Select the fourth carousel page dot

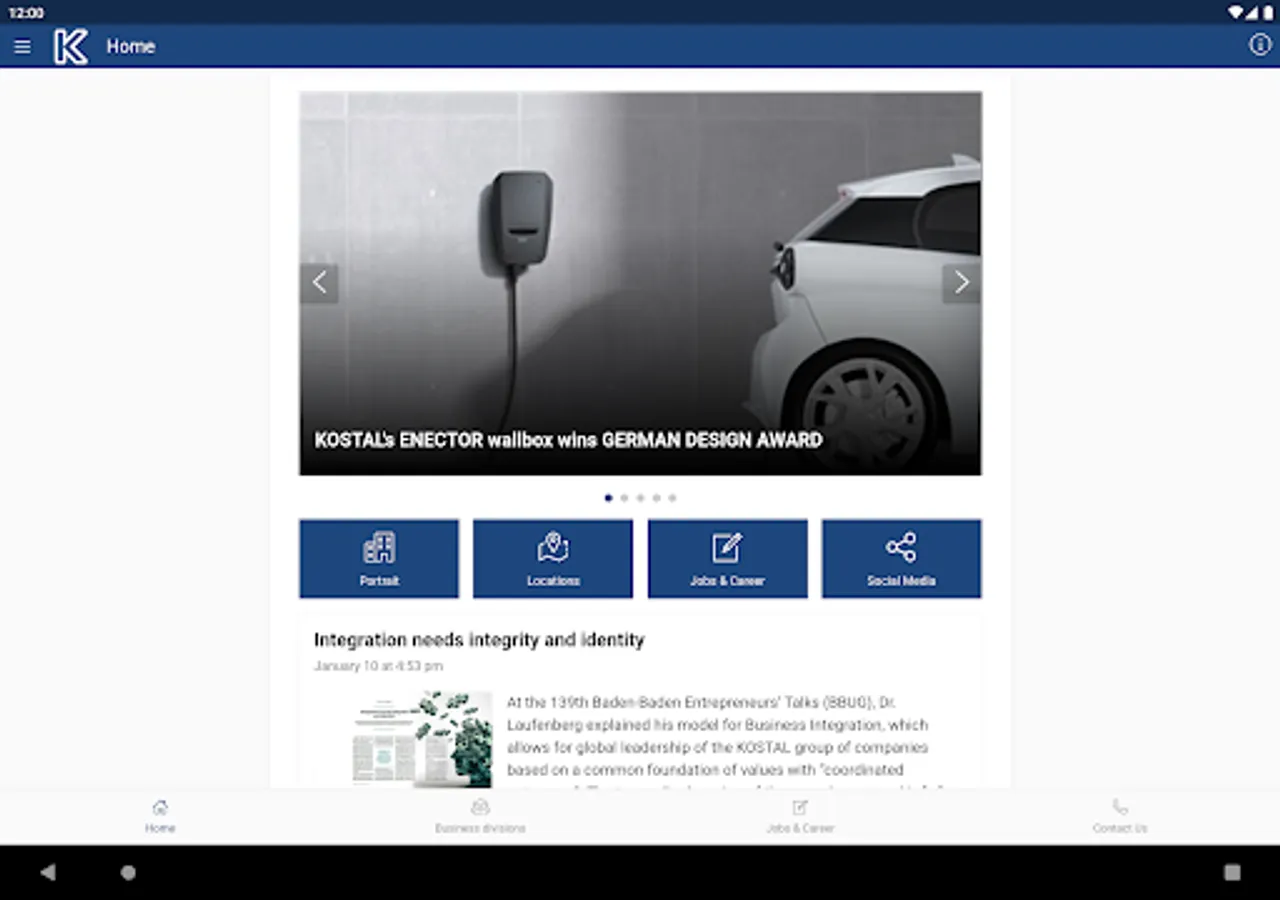(x=656, y=497)
